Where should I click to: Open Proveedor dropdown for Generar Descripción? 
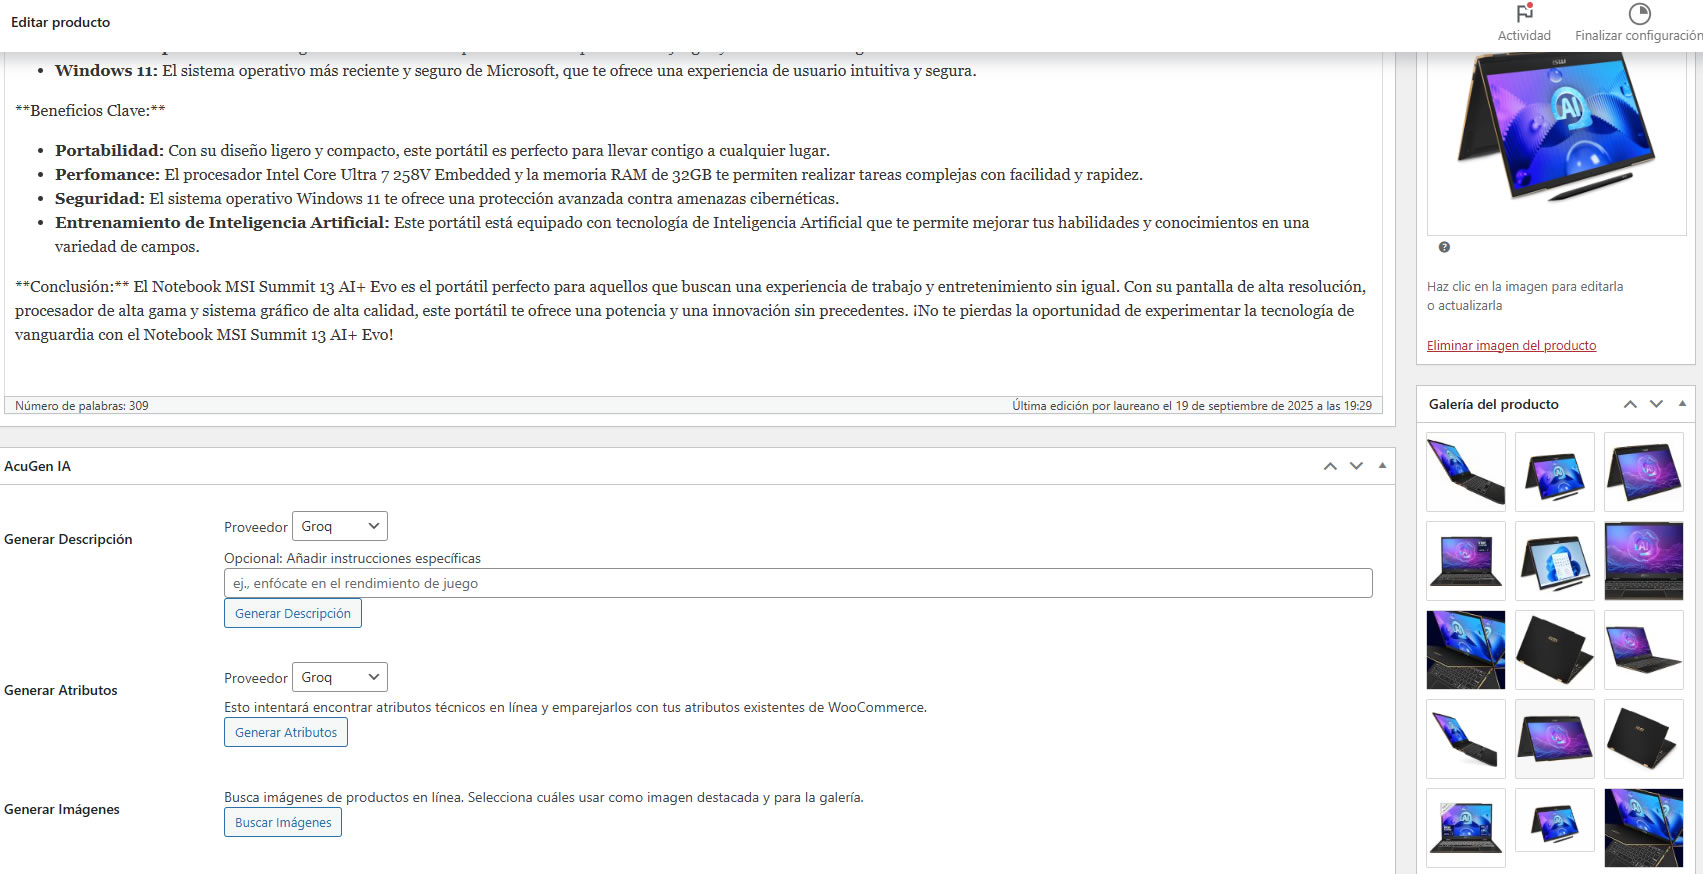[340, 526]
